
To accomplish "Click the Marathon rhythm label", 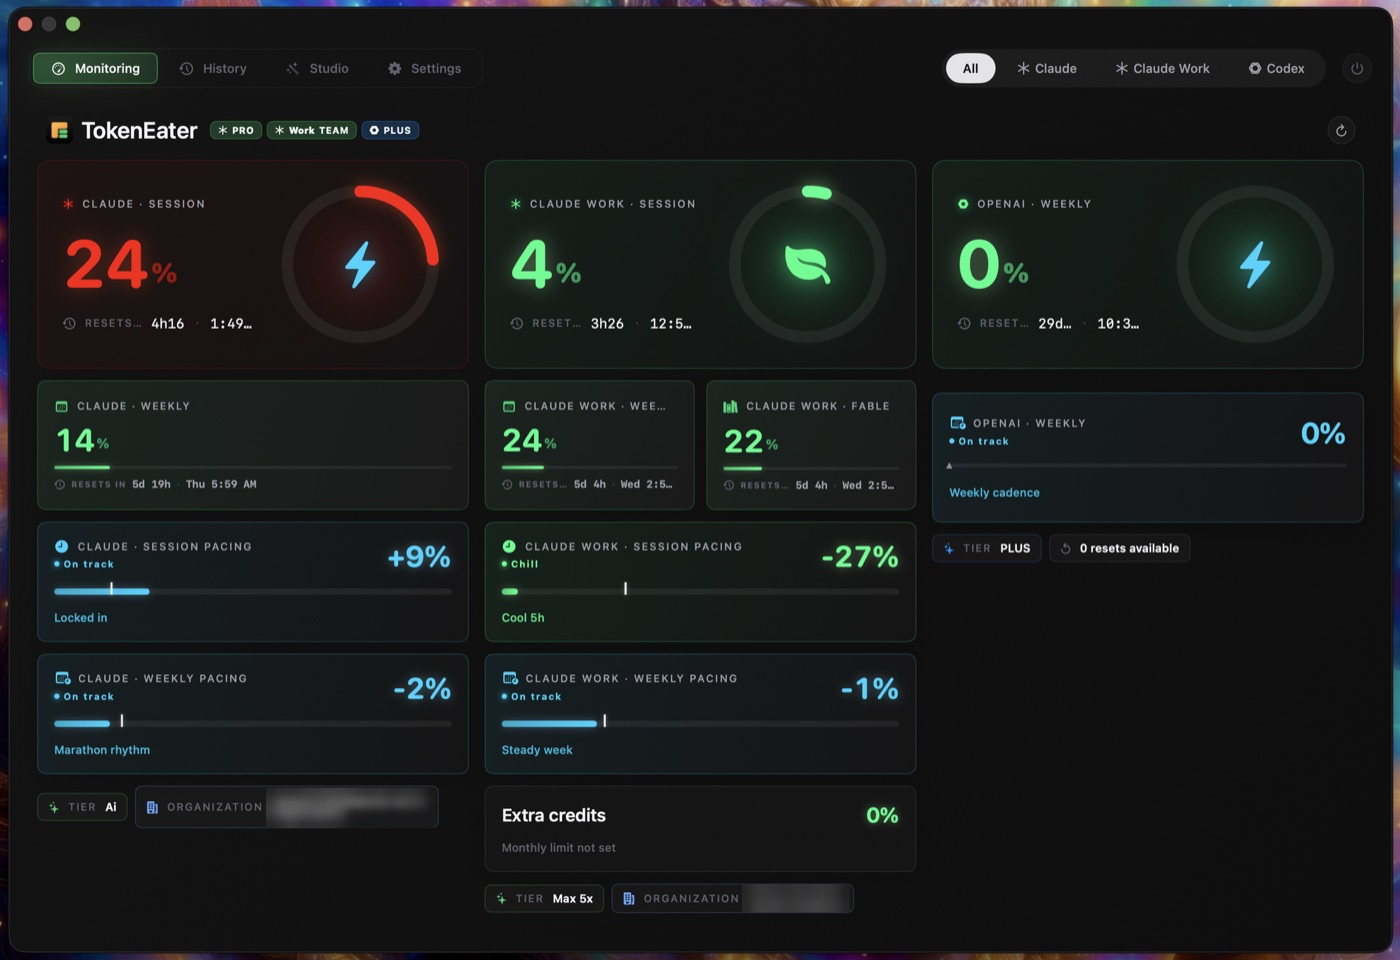I will 102,750.
